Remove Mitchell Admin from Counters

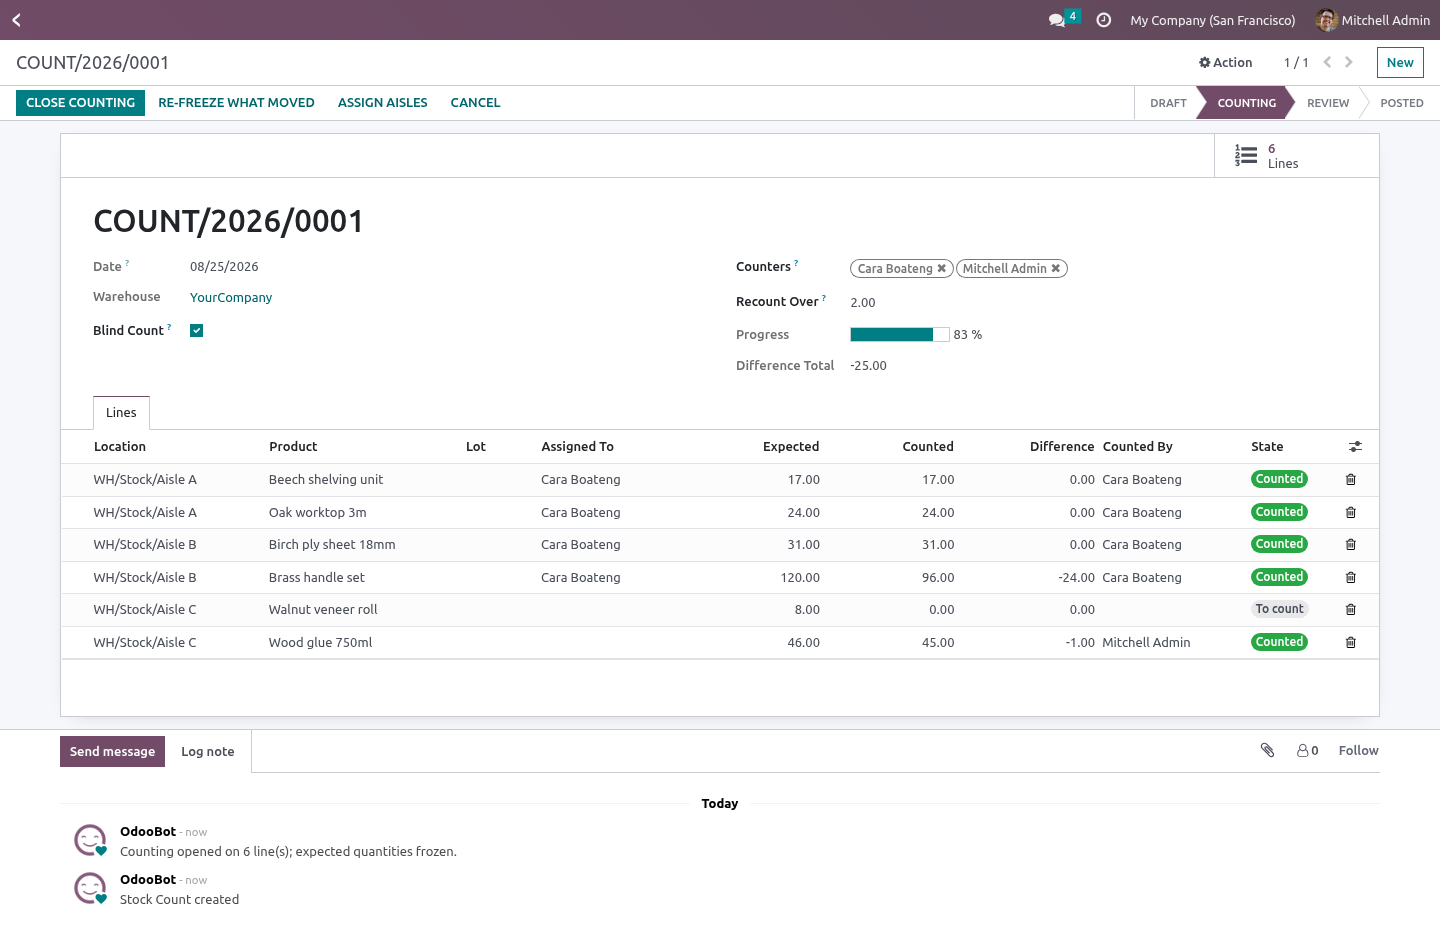tap(1055, 268)
